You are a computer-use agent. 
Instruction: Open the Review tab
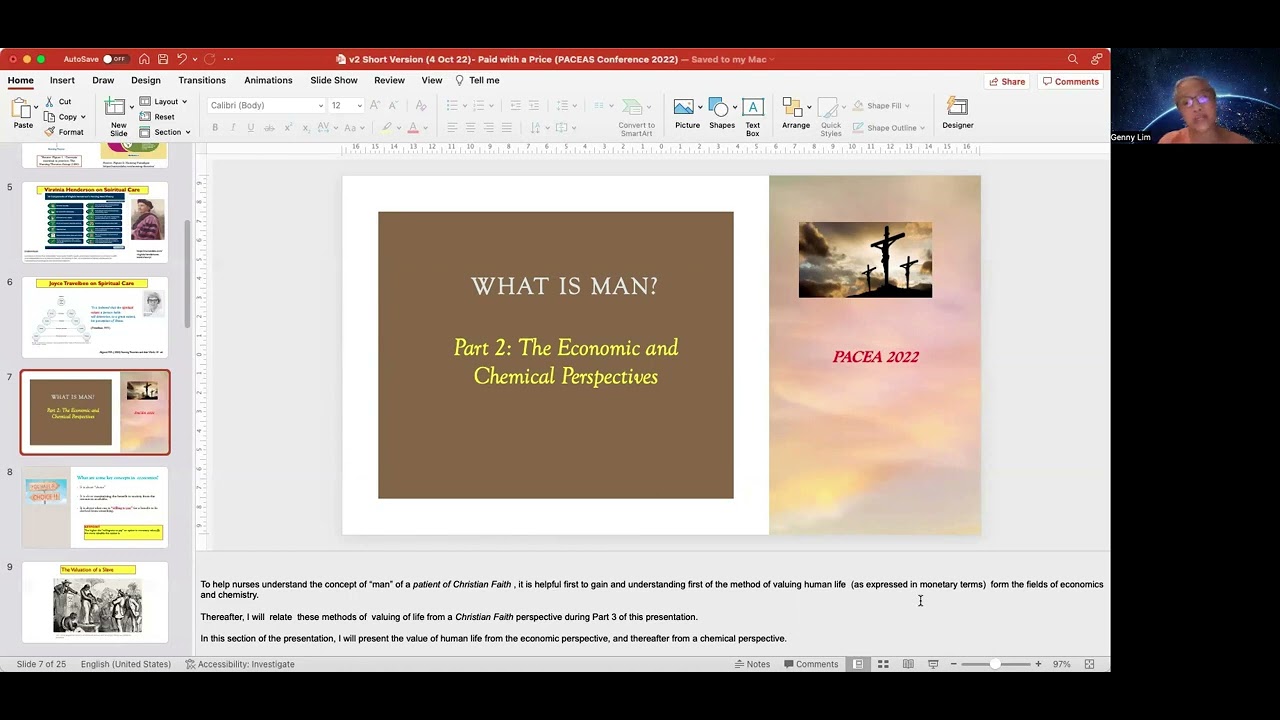point(389,80)
